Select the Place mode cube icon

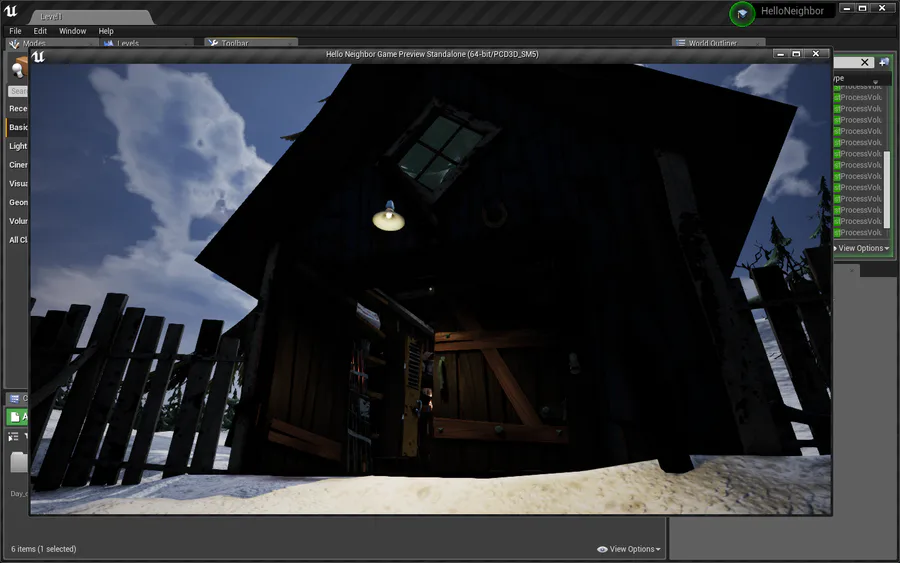[x=20, y=67]
